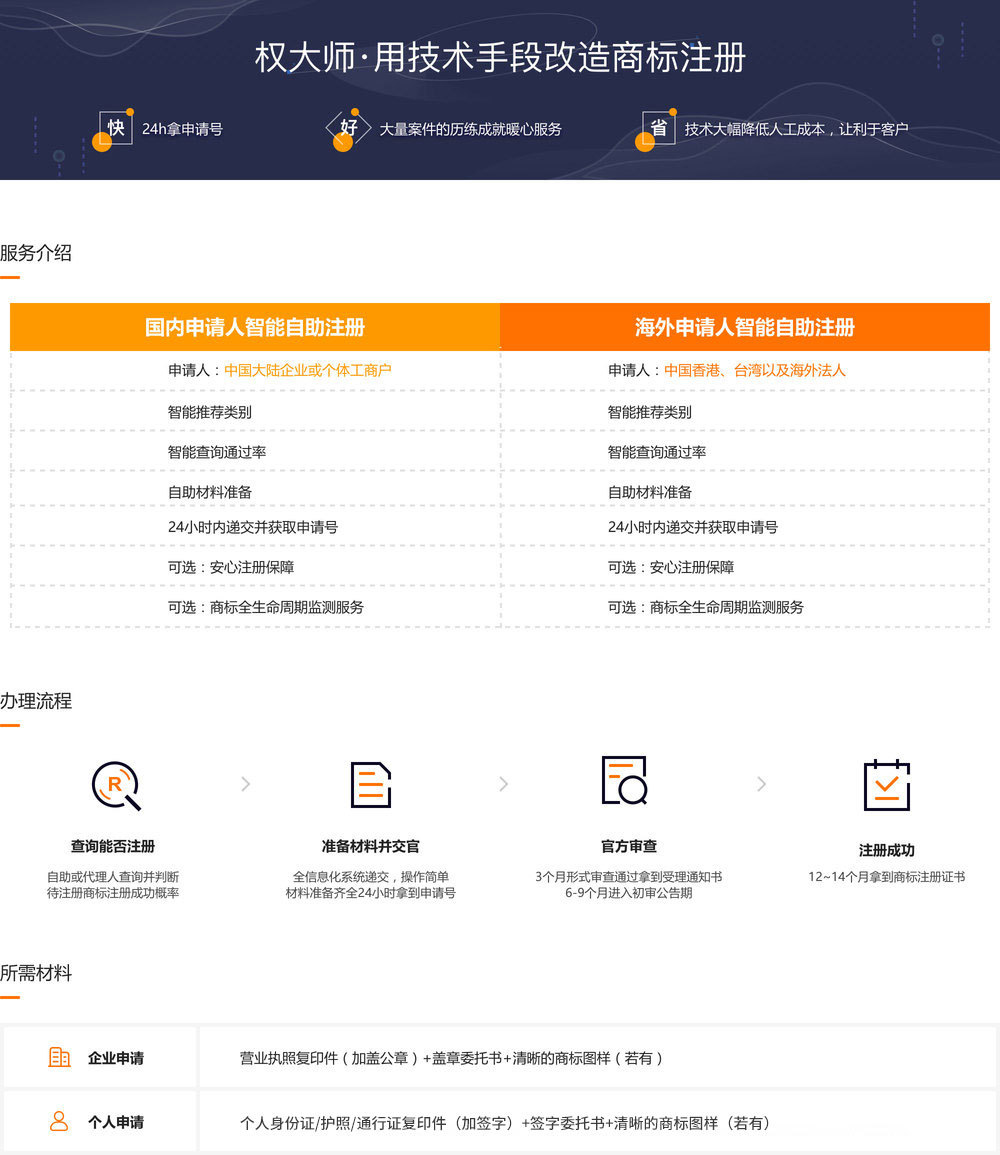Click the arrow between 准备材料并交官 and 官方审查
1000x1155 pixels.
tap(504, 784)
